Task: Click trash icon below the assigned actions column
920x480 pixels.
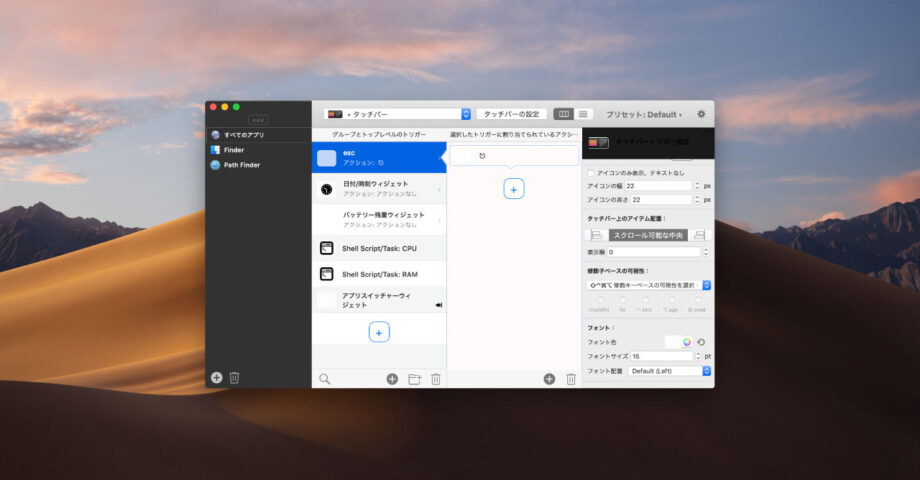Action: 571,379
